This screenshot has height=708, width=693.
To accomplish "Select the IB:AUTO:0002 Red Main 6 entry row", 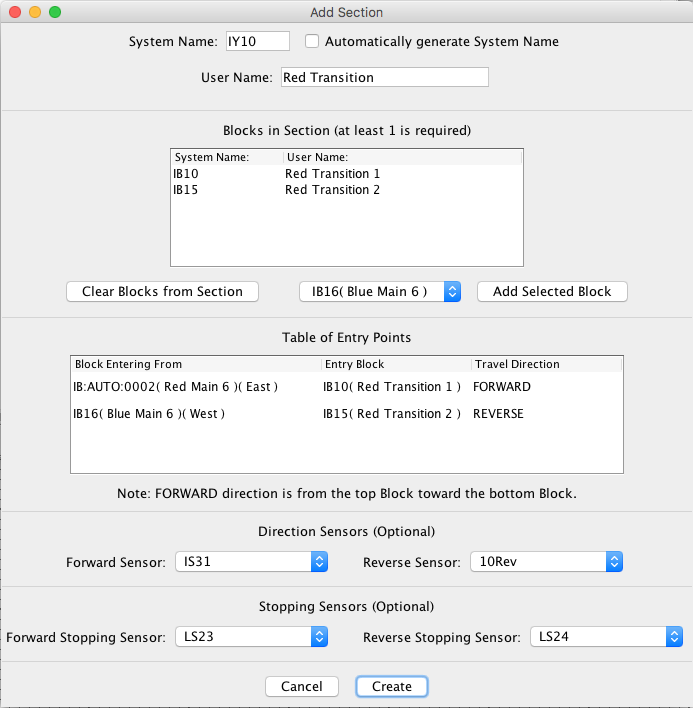I will (x=176, y=387).
